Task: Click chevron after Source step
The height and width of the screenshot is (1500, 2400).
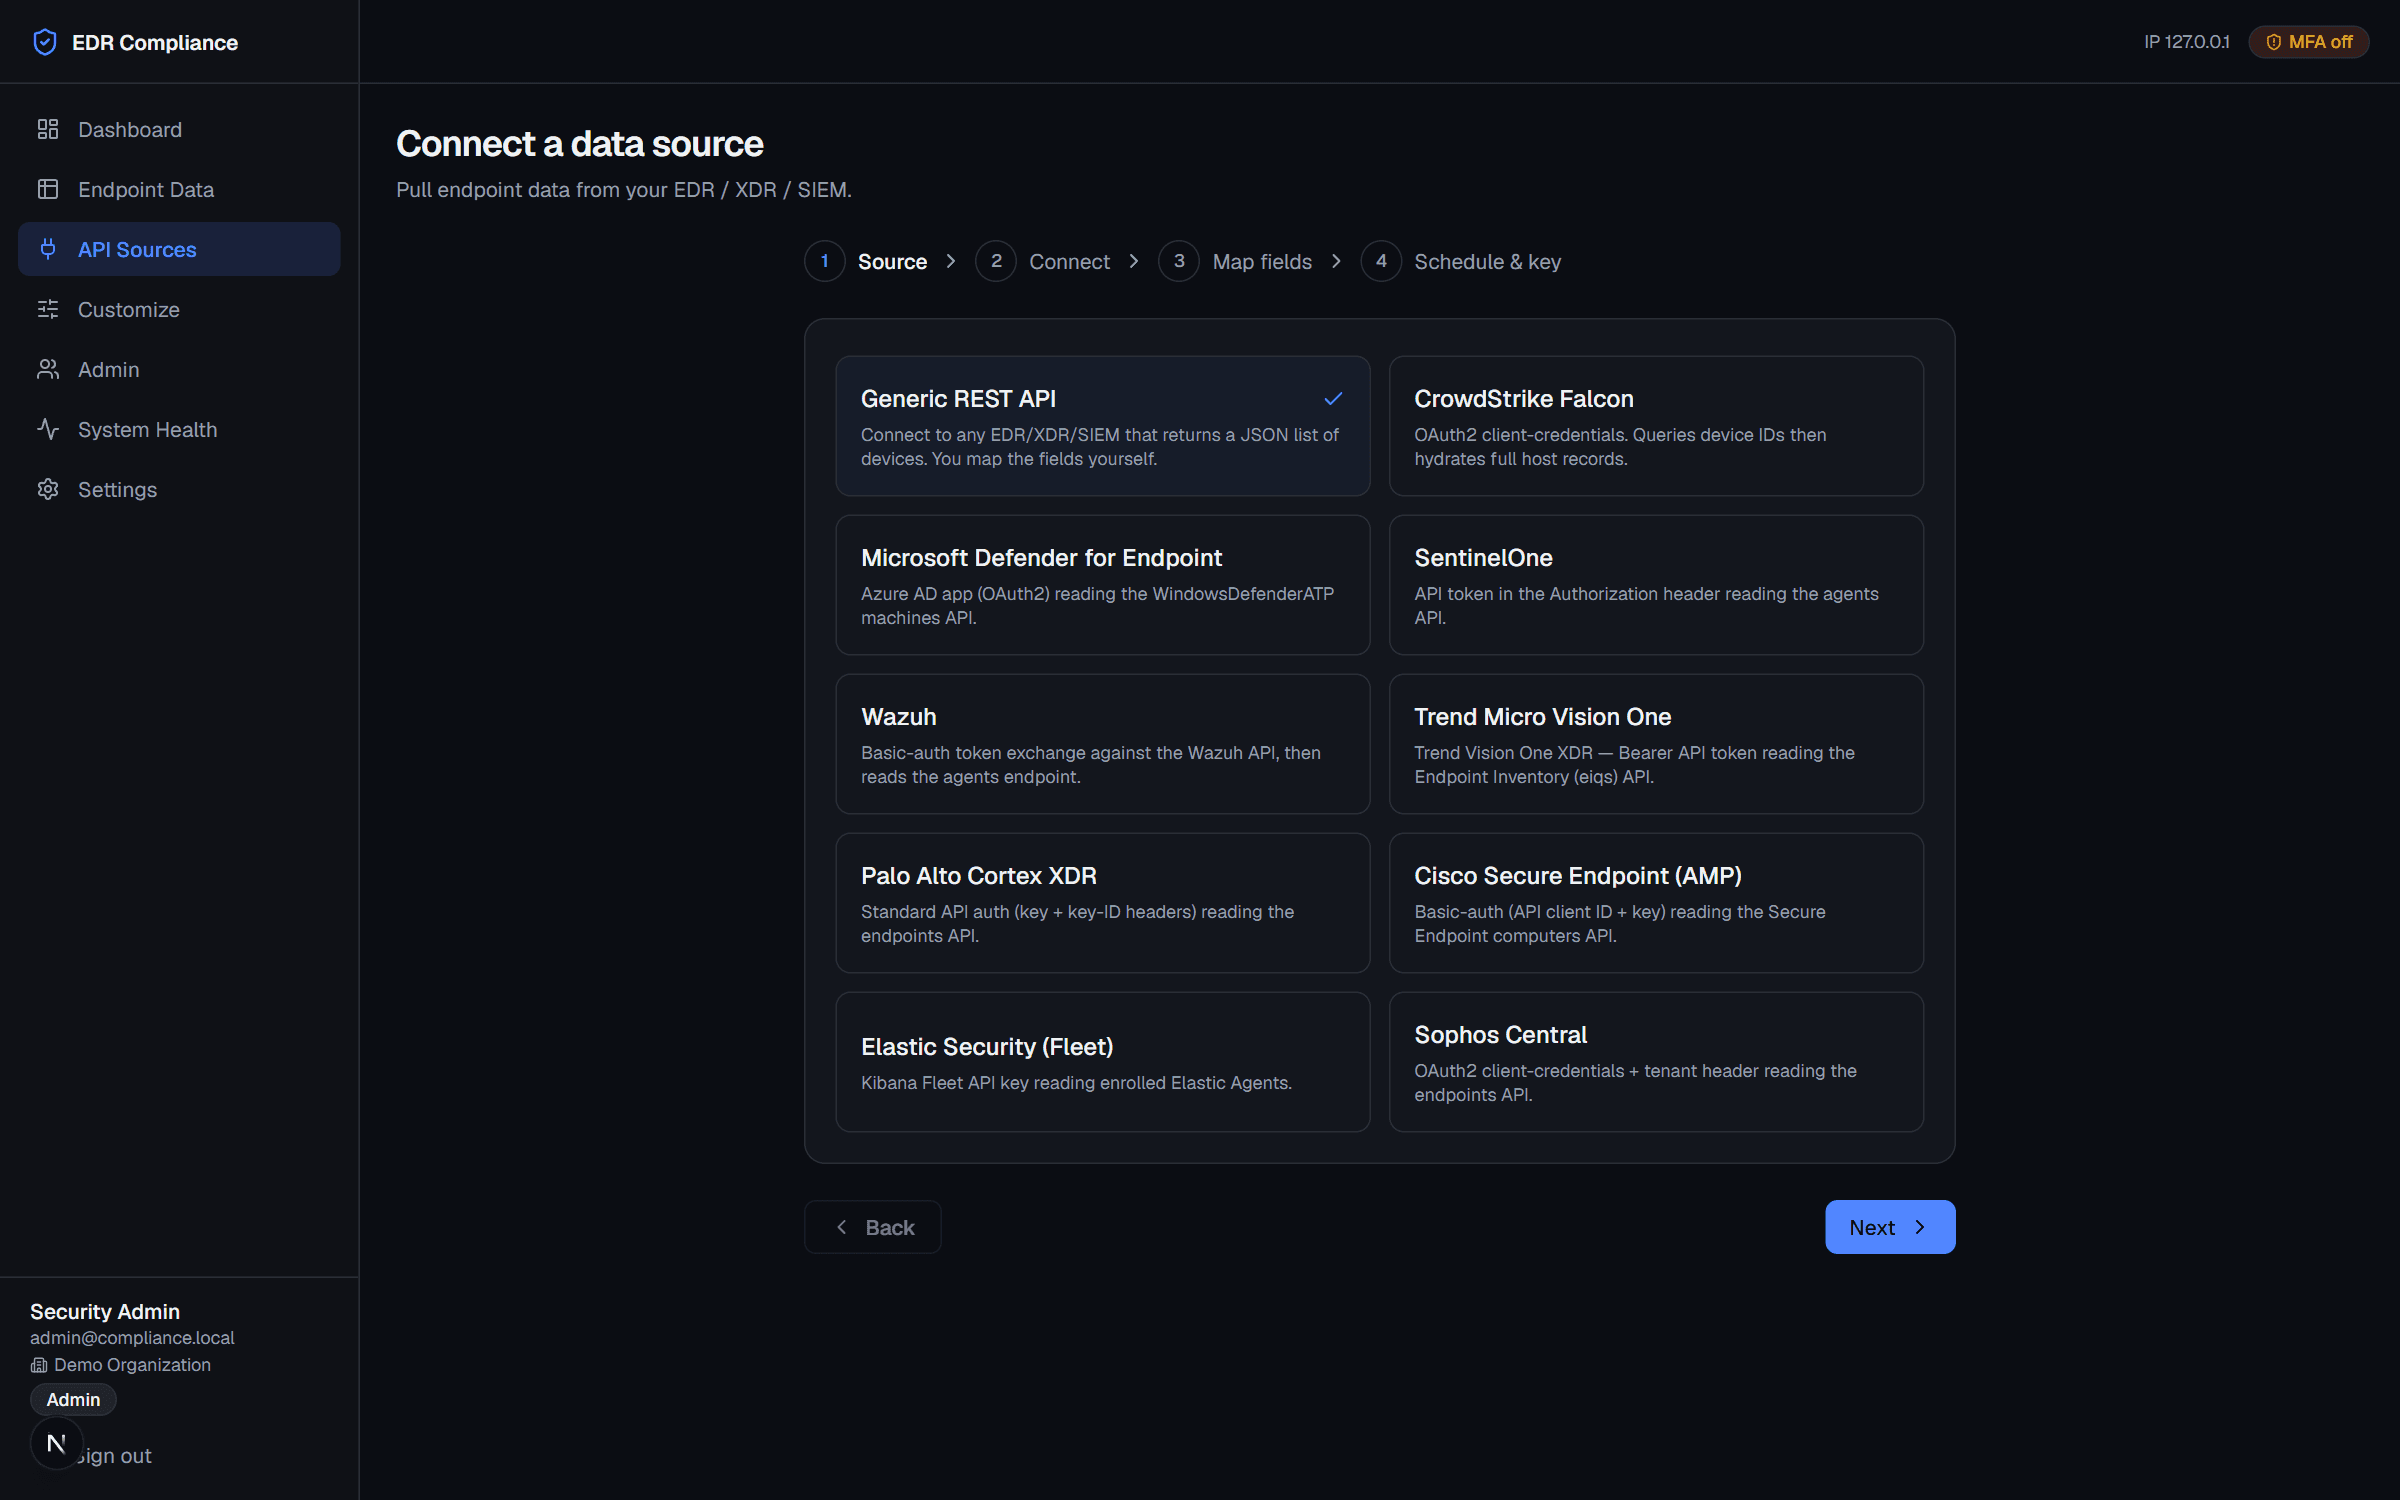Action: [951, 261]
